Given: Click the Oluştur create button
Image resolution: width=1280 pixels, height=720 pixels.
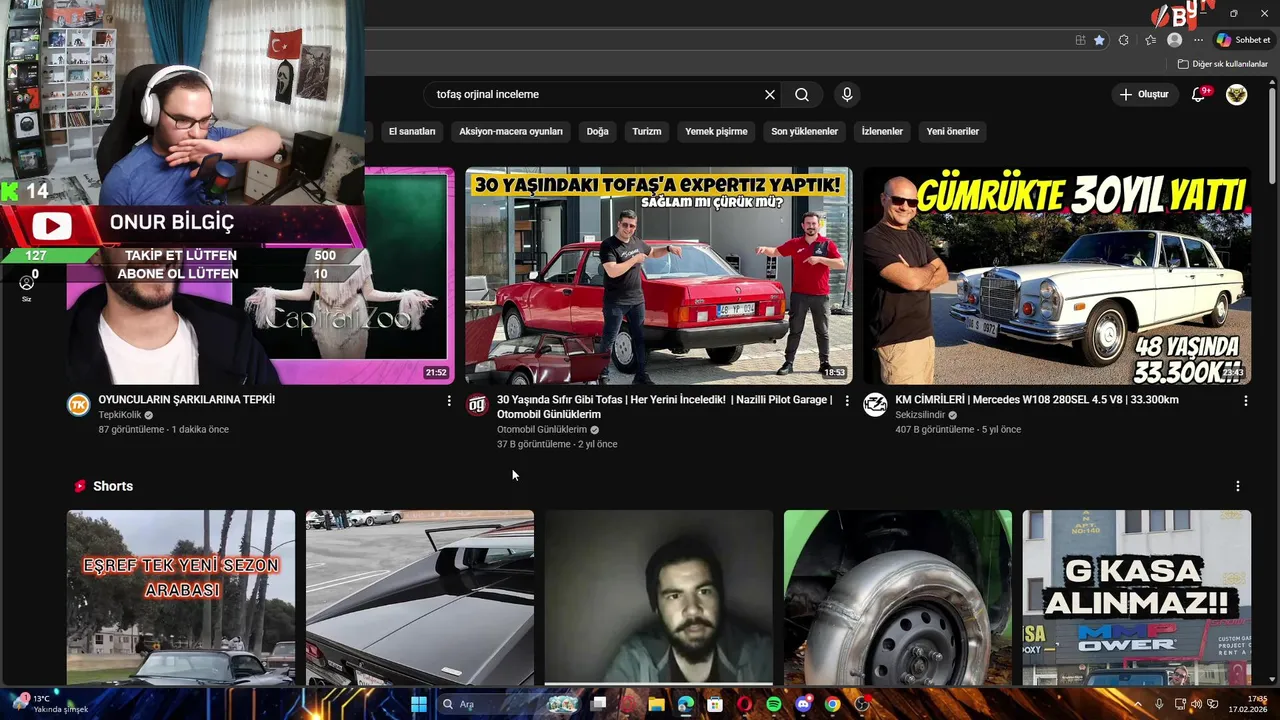Looking at the screenshot, I should 1144,95.
